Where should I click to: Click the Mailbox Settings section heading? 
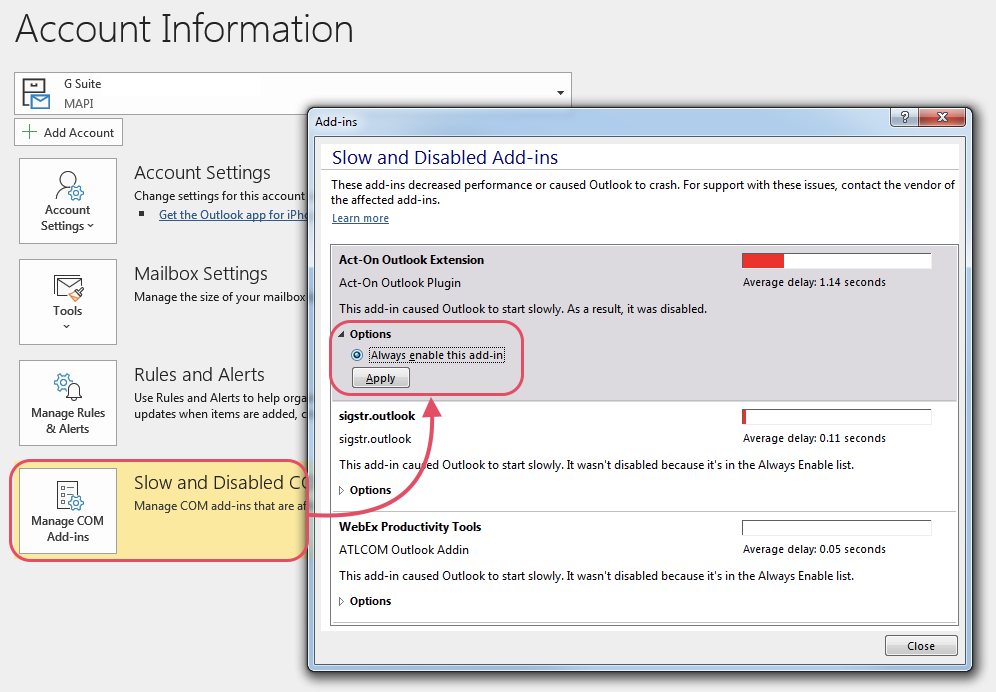click(201, 274)
